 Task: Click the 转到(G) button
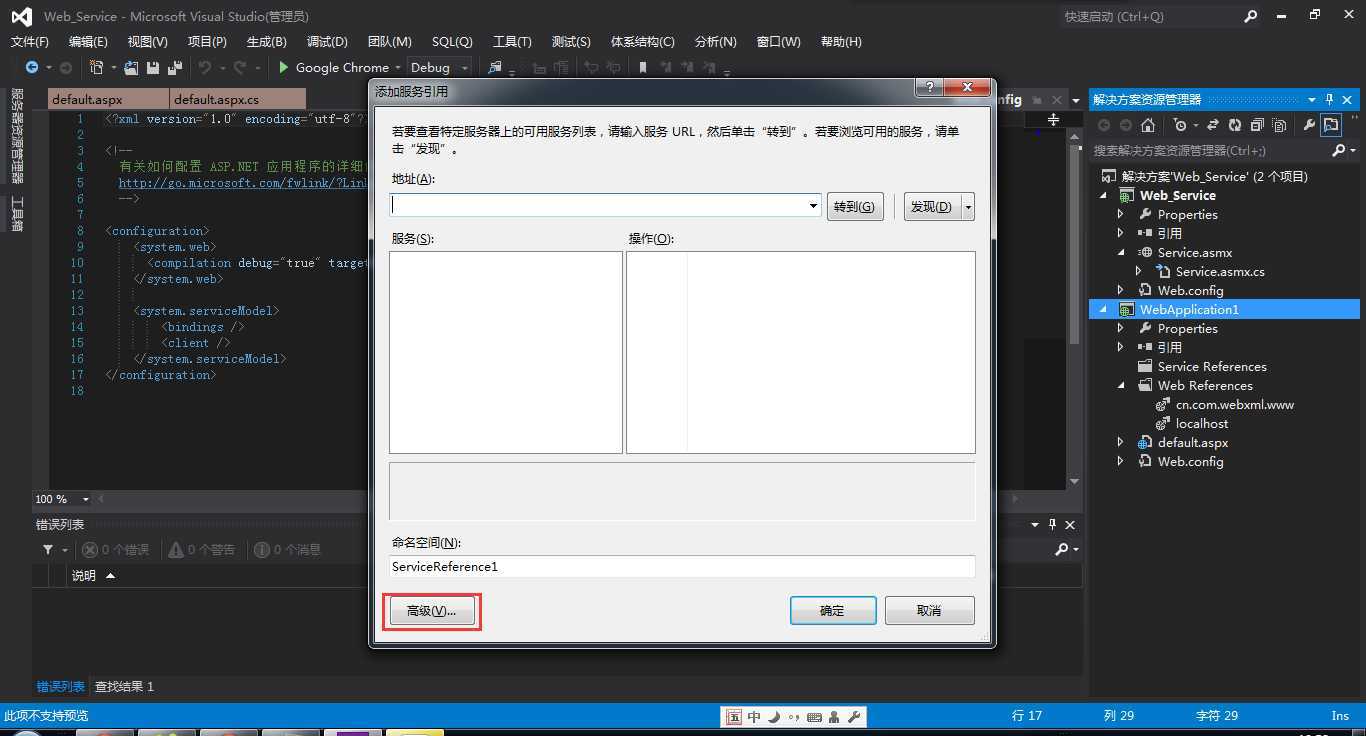tap(855, 206)
